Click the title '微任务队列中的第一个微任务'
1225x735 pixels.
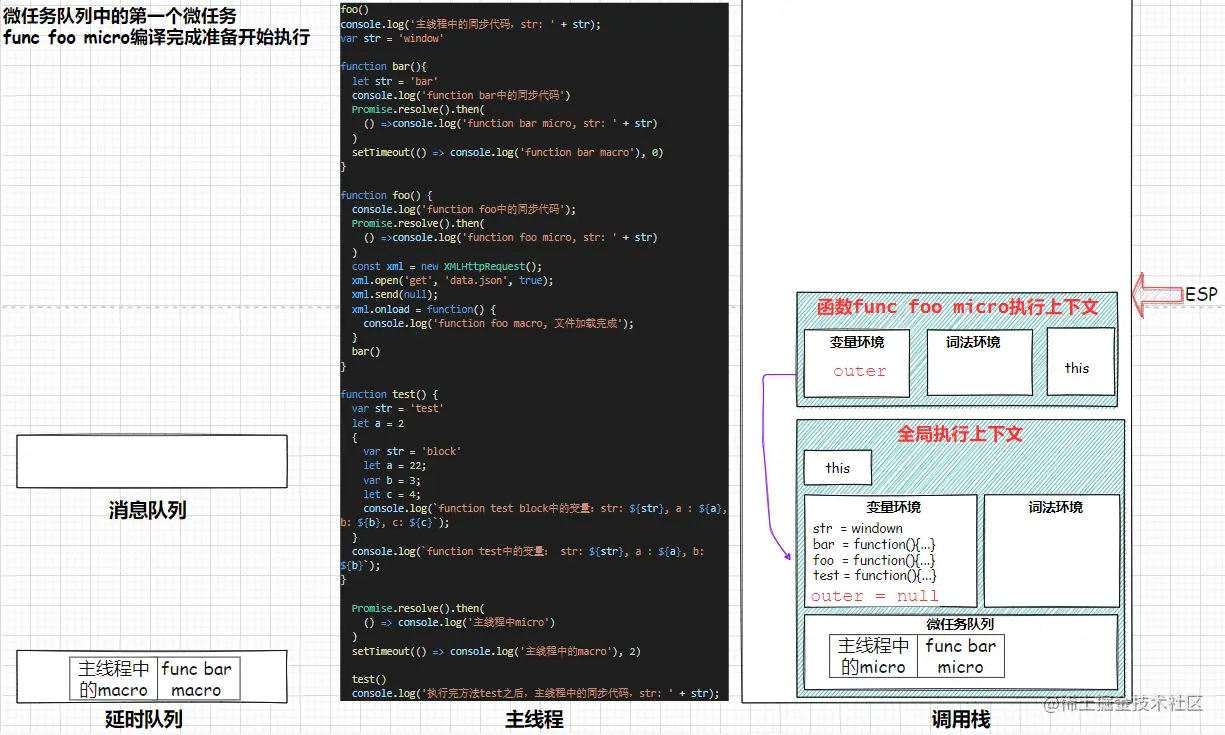pyautogui.click(x=120, y=16)
